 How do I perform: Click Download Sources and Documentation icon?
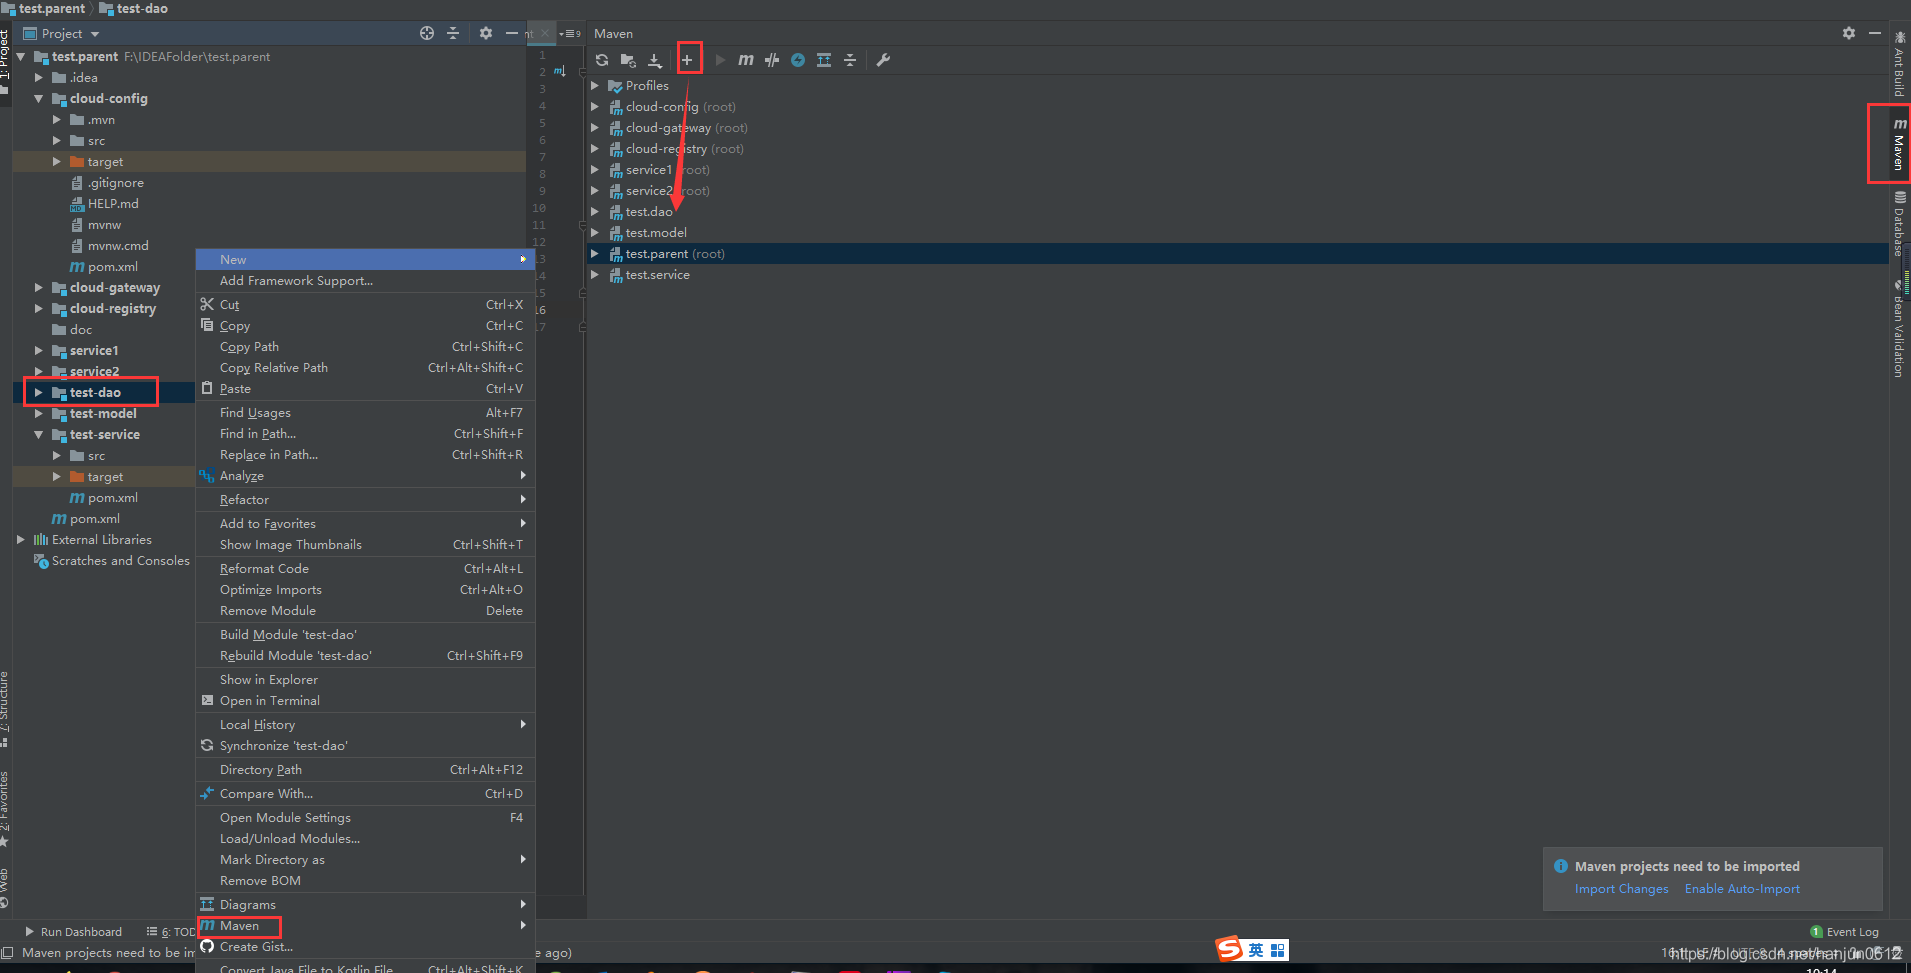tap(655, 60)
